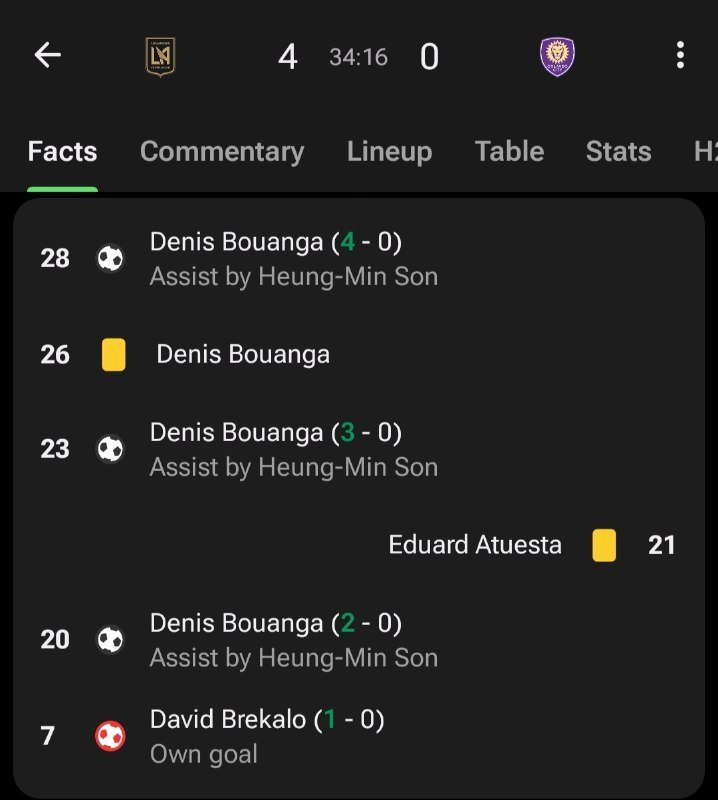Tap the red own goal icon
Image resolution: width=718 pixels, height=800 pixels.
(x=110, y=737)
